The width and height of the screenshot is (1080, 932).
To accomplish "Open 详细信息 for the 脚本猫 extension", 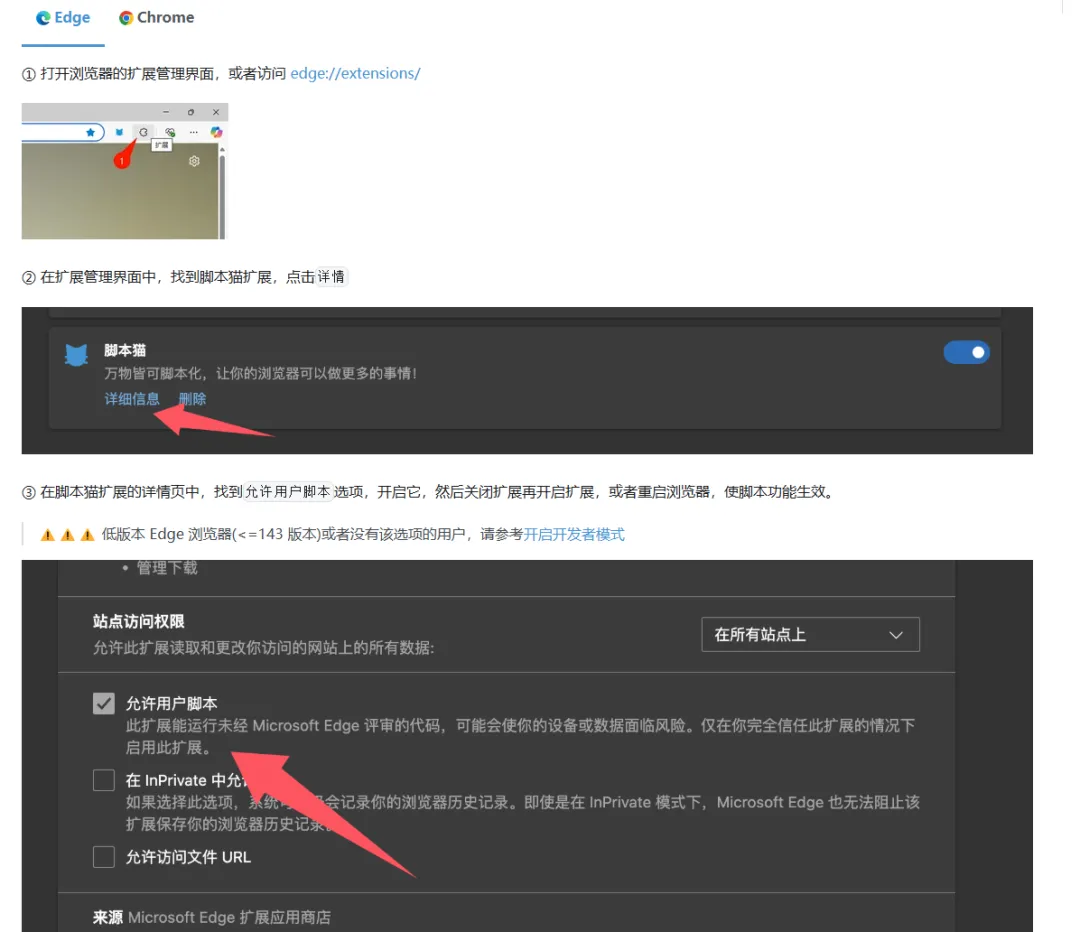I will pos(132,399).
